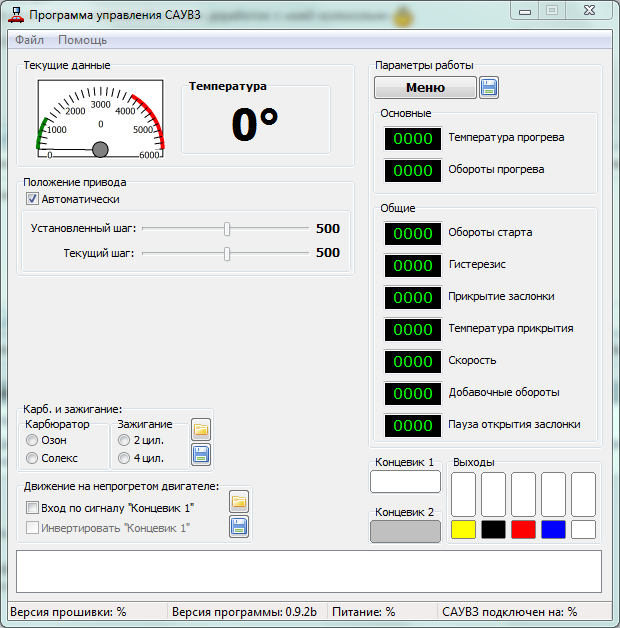Open the Помощь menu
This screenshot has width=620, height=628.
(x=83, y=40)
